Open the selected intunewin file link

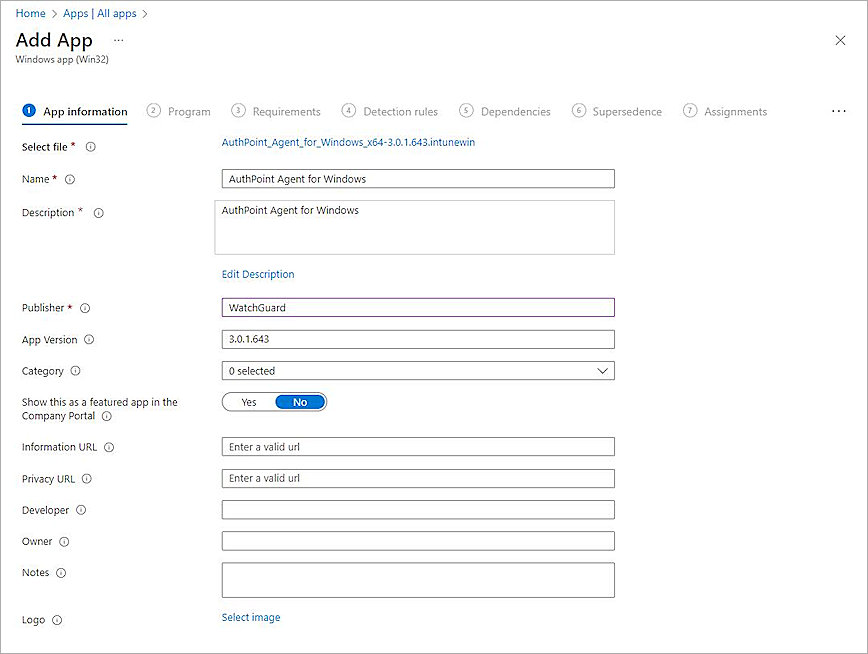point(348,143)
